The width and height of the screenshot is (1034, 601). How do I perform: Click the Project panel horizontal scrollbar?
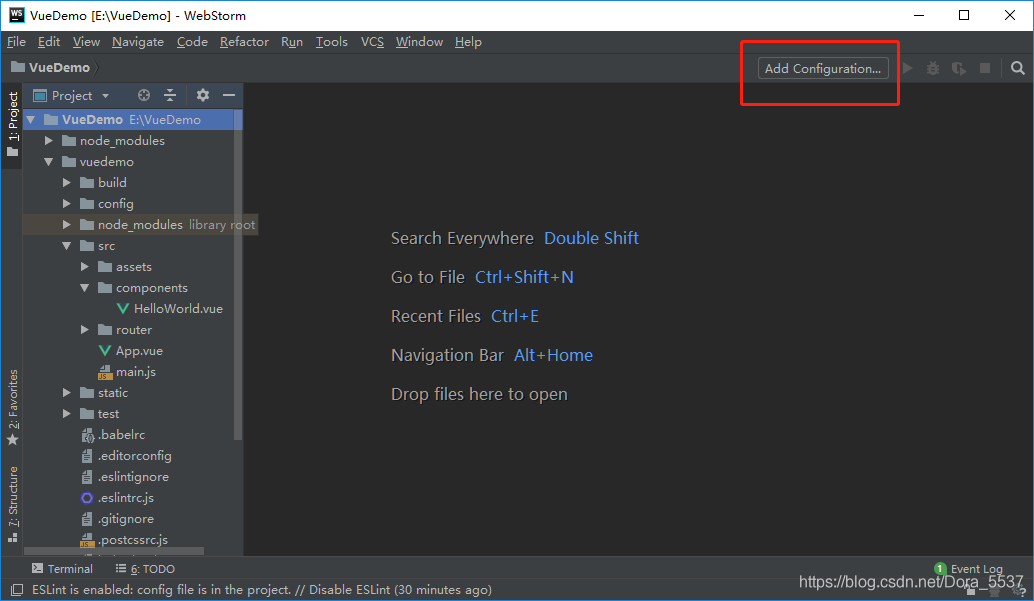(114, 551)
